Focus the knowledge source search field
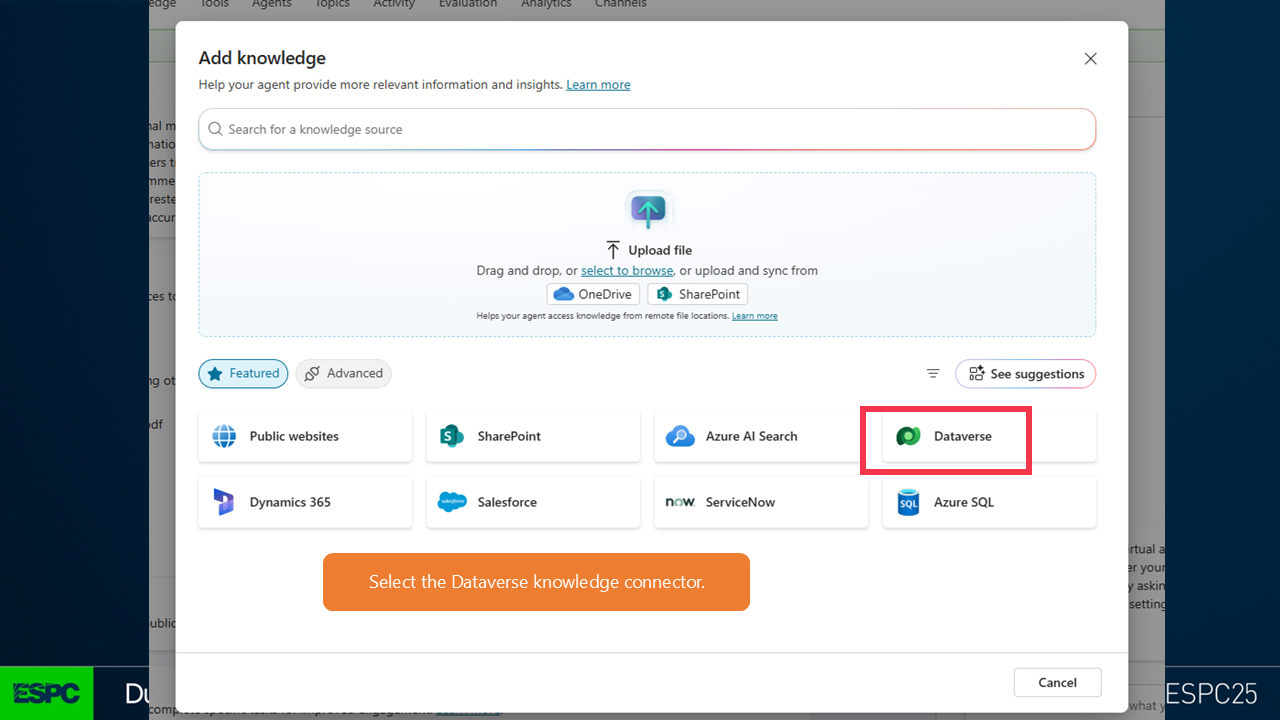The image size is (1280, 720). [x=647, y=130]
